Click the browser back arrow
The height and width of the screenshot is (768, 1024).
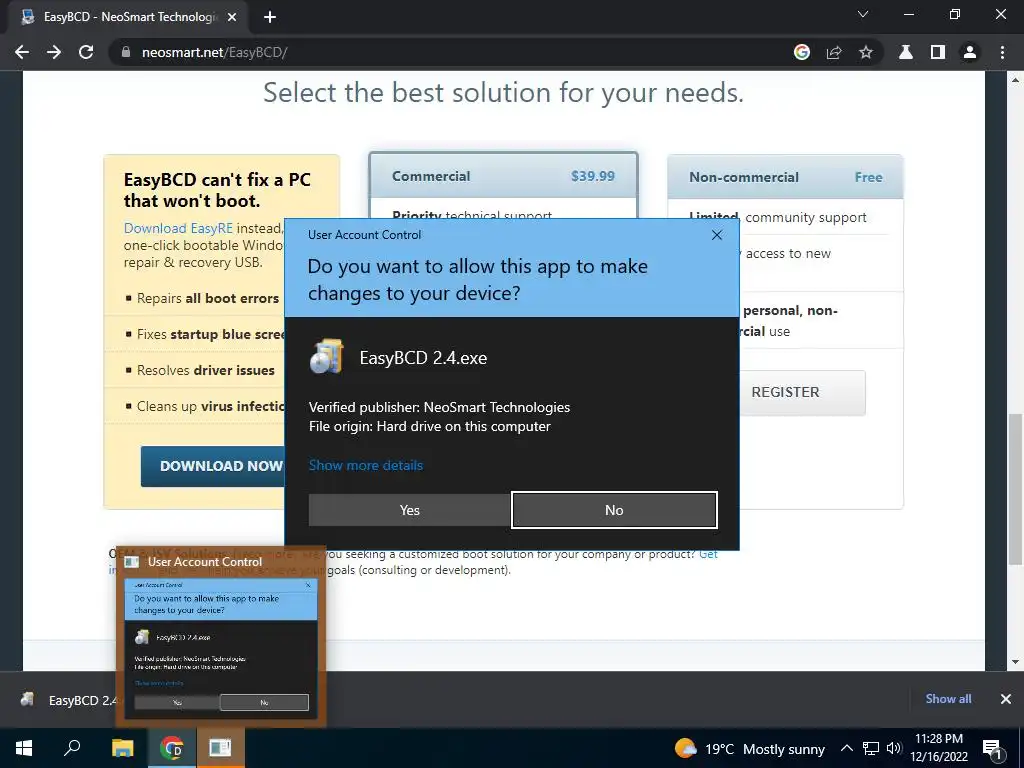(x=22, y=52)
